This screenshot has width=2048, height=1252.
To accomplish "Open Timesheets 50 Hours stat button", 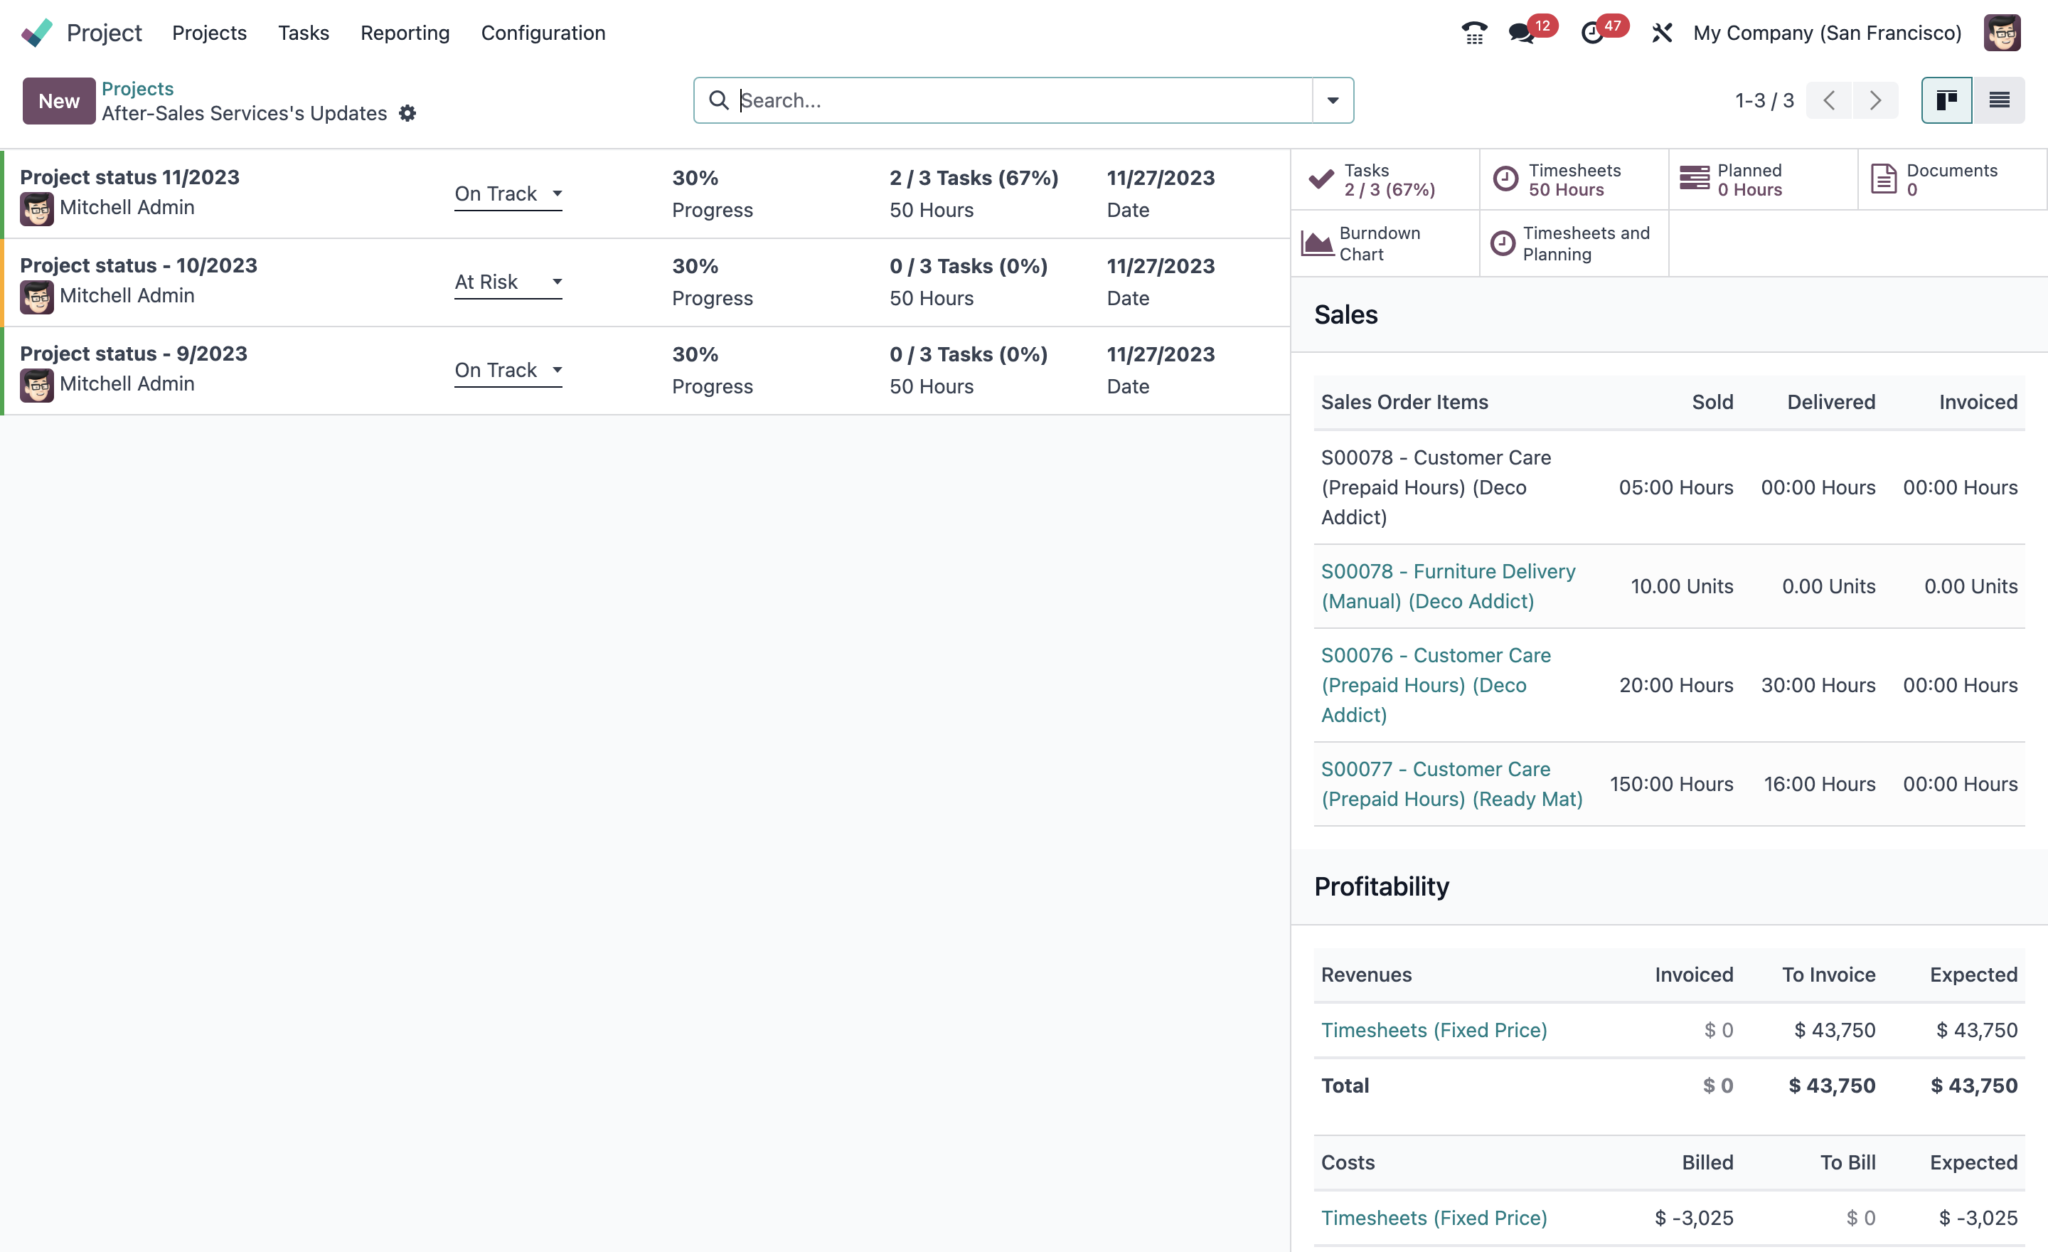I will [x=1573, y=180].
